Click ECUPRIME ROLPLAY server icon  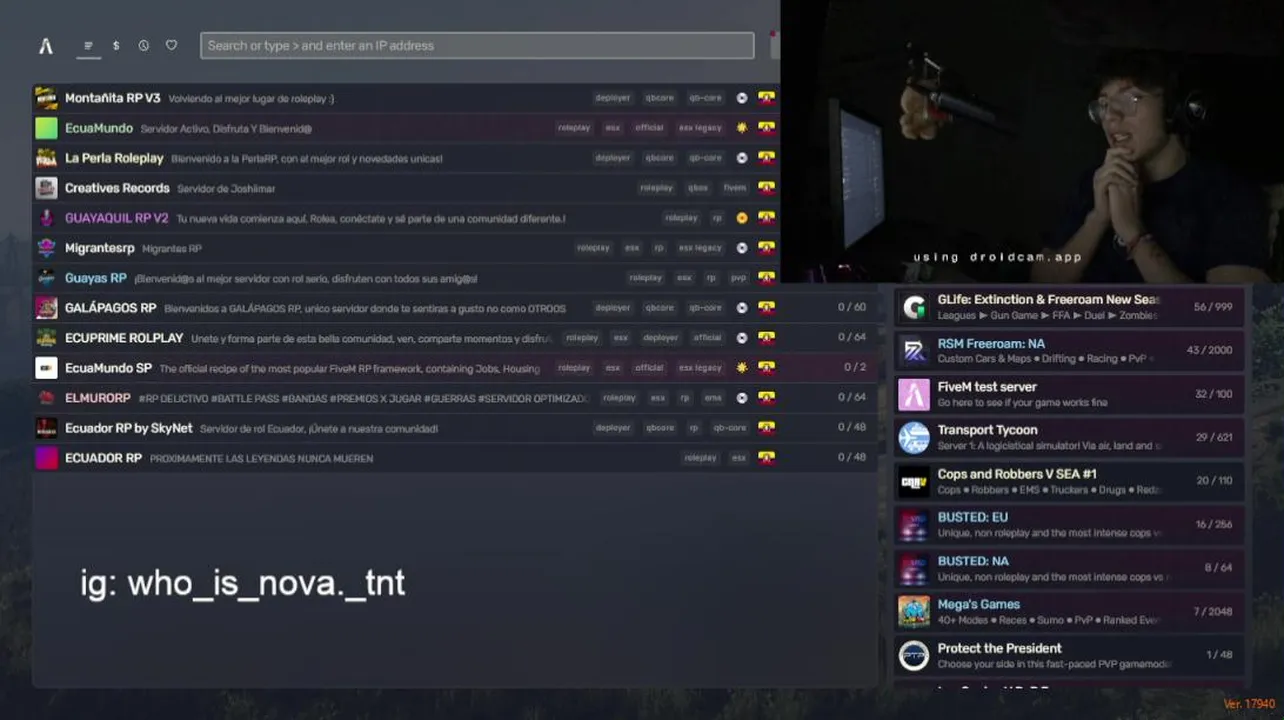46,338
